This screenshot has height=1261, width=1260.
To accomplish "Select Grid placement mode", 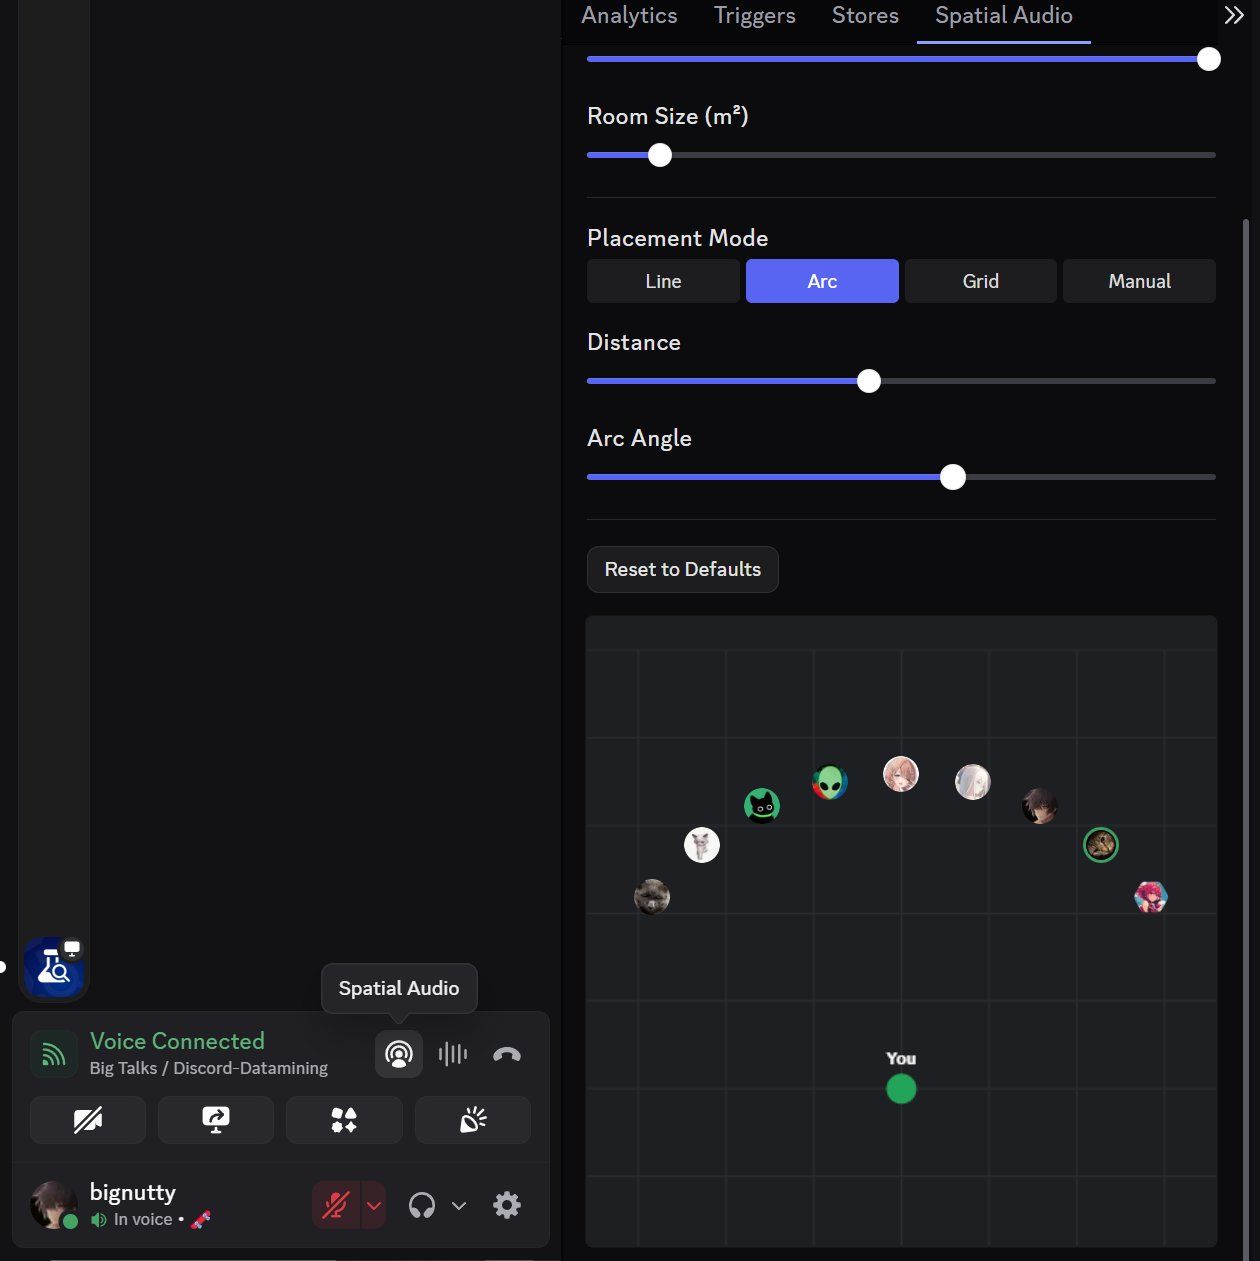I will (x=981, y=281).
